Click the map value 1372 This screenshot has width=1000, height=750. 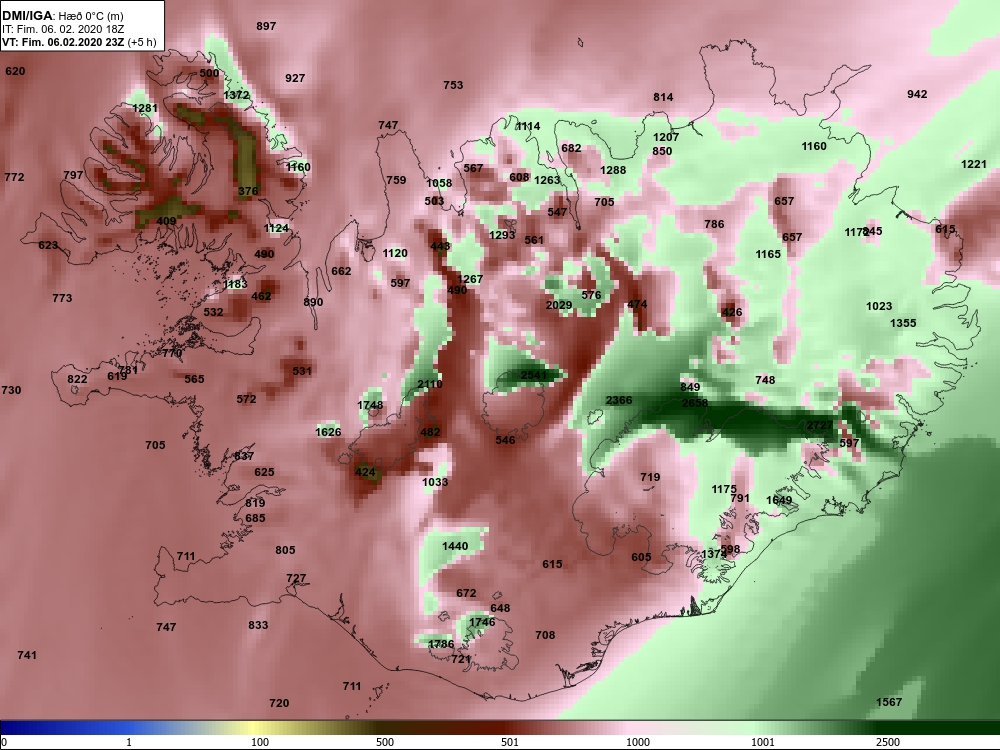(236, 96)
